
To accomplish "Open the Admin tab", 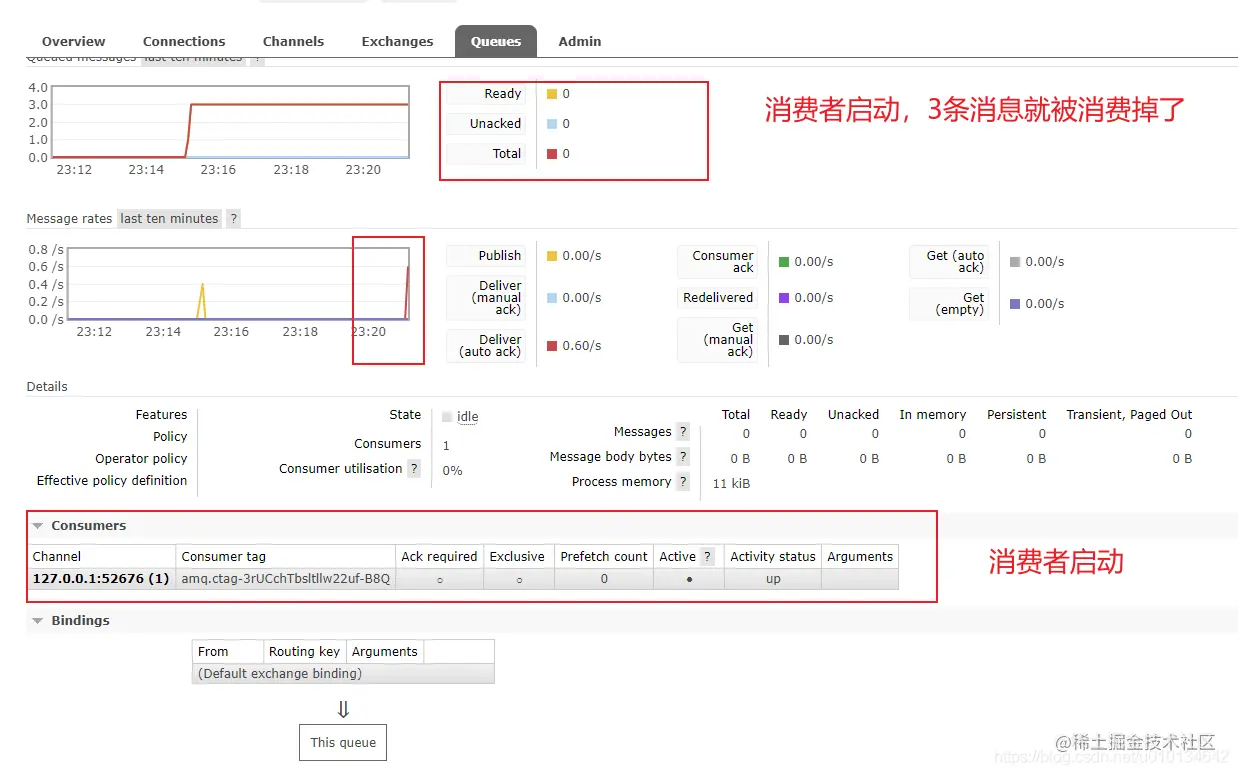I will (580, 41).
